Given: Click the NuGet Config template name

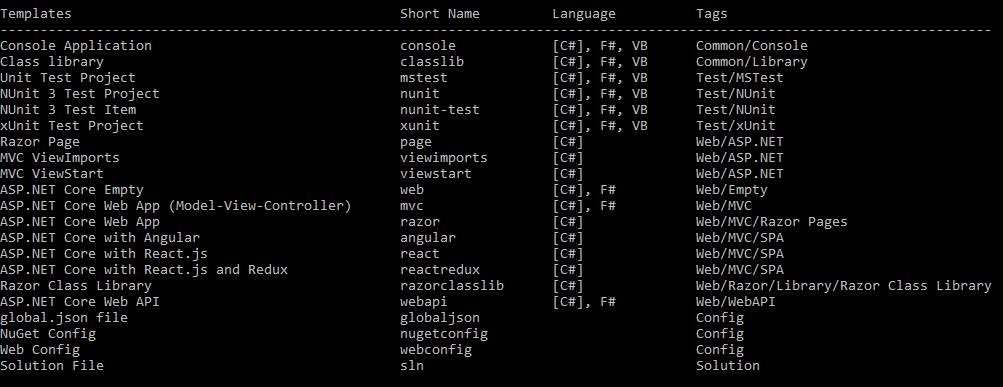Looking at the screenshot, I should tap(48, 334).
